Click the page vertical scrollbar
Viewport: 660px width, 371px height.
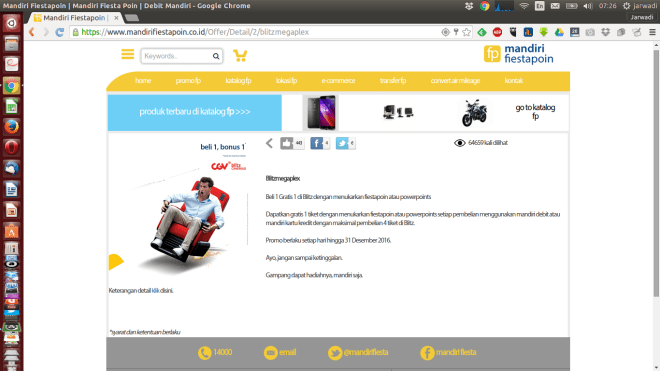[x=656, y=173]
